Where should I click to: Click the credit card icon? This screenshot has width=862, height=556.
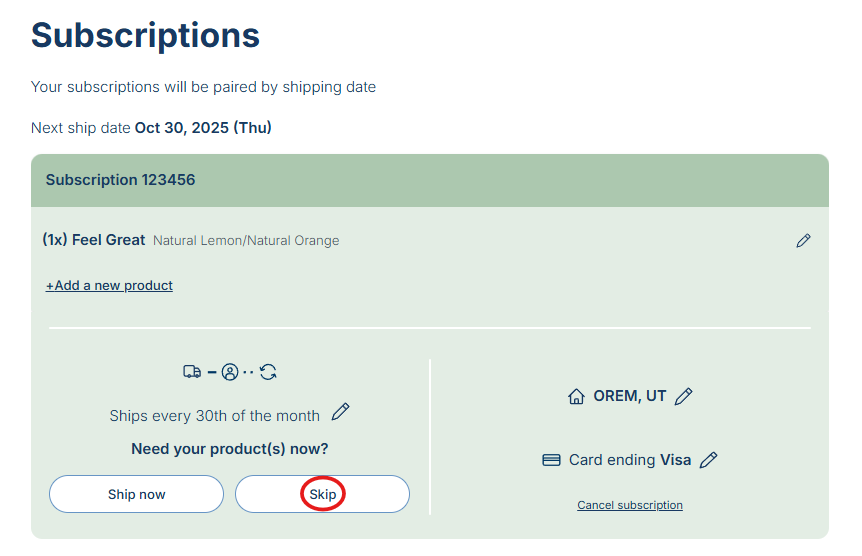pos(551,460)
